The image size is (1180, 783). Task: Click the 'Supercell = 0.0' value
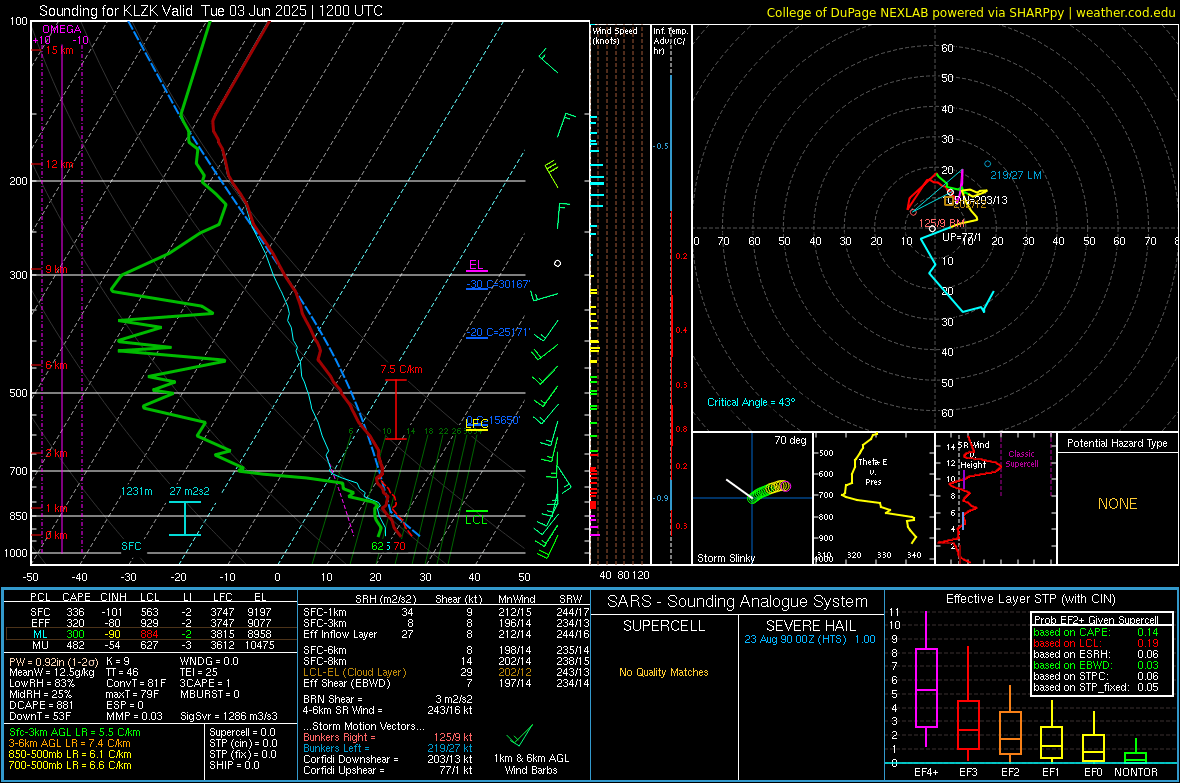(242, 732)
